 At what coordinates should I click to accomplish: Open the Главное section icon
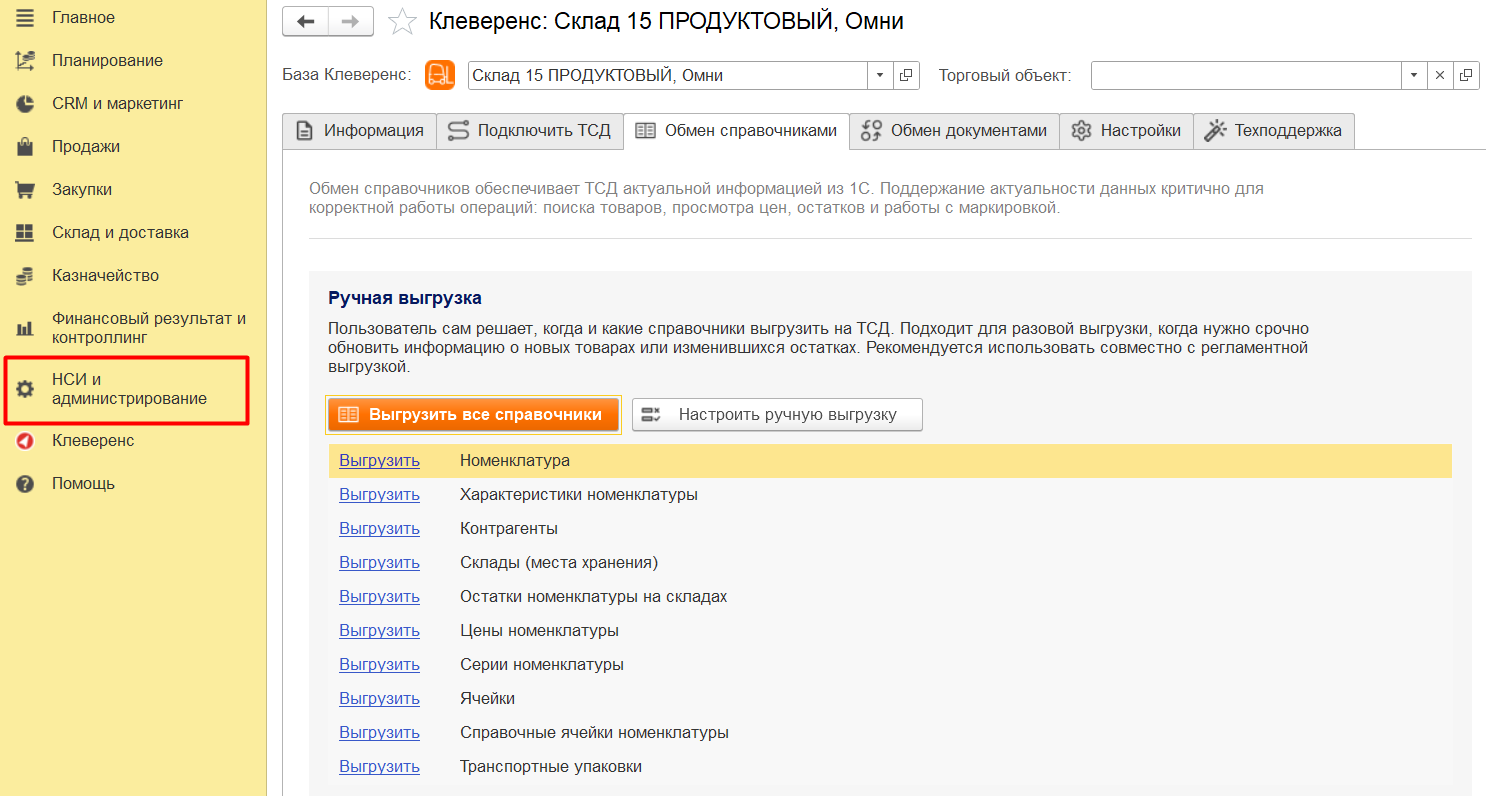25,18
